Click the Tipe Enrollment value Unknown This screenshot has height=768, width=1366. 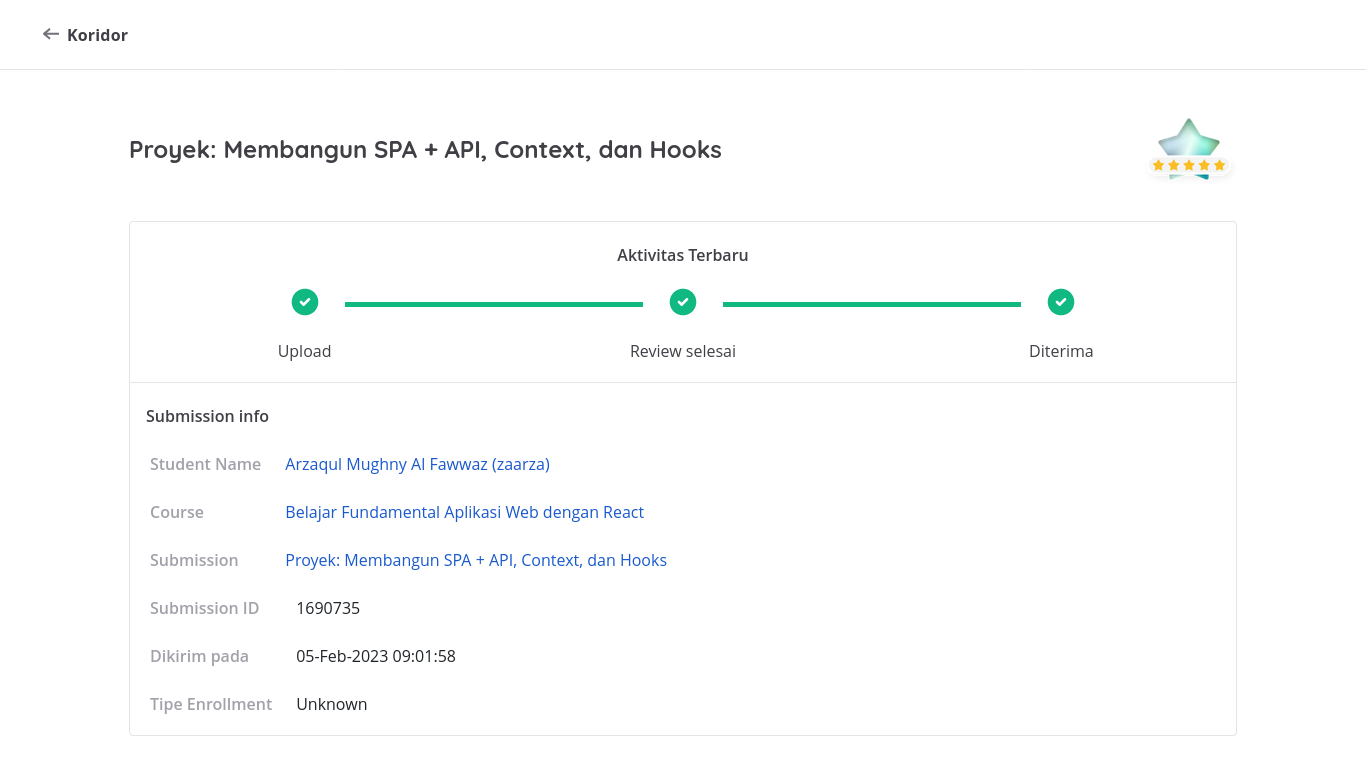click(332, 704)
